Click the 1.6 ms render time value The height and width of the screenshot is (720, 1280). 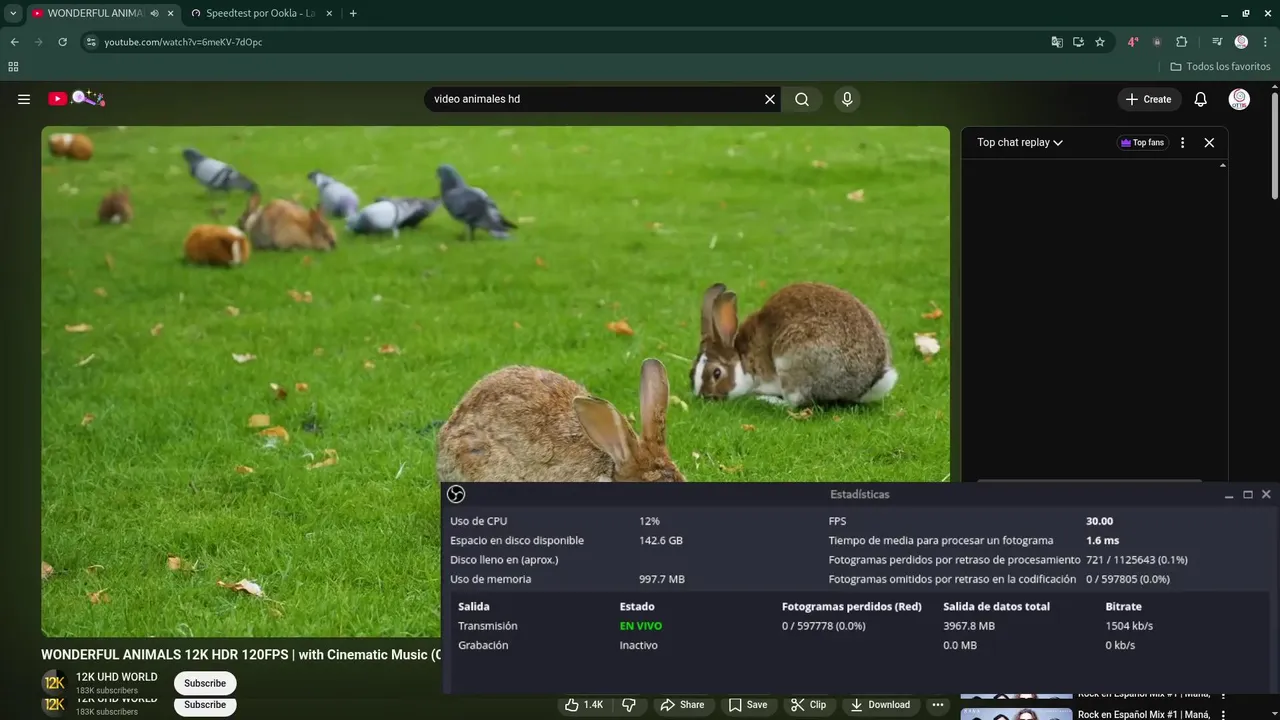1103,540
